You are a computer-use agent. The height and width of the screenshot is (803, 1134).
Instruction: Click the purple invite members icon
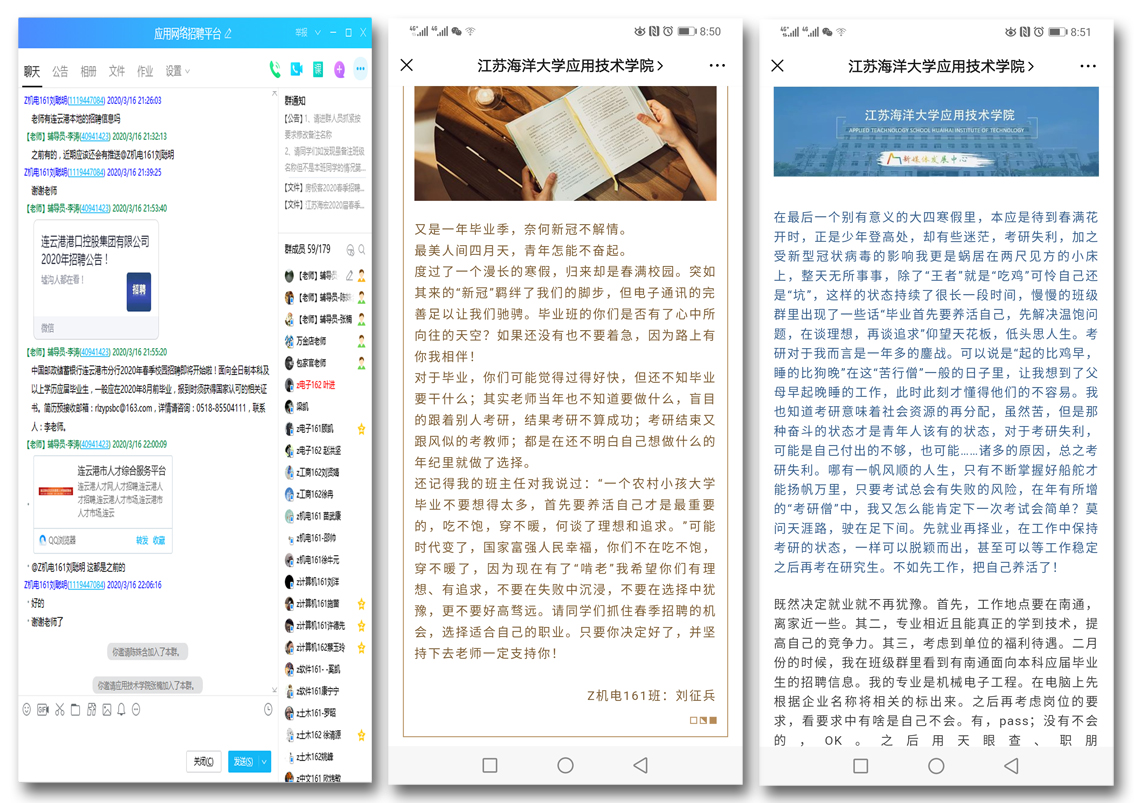pyautogui.click(x=340, y=70)
